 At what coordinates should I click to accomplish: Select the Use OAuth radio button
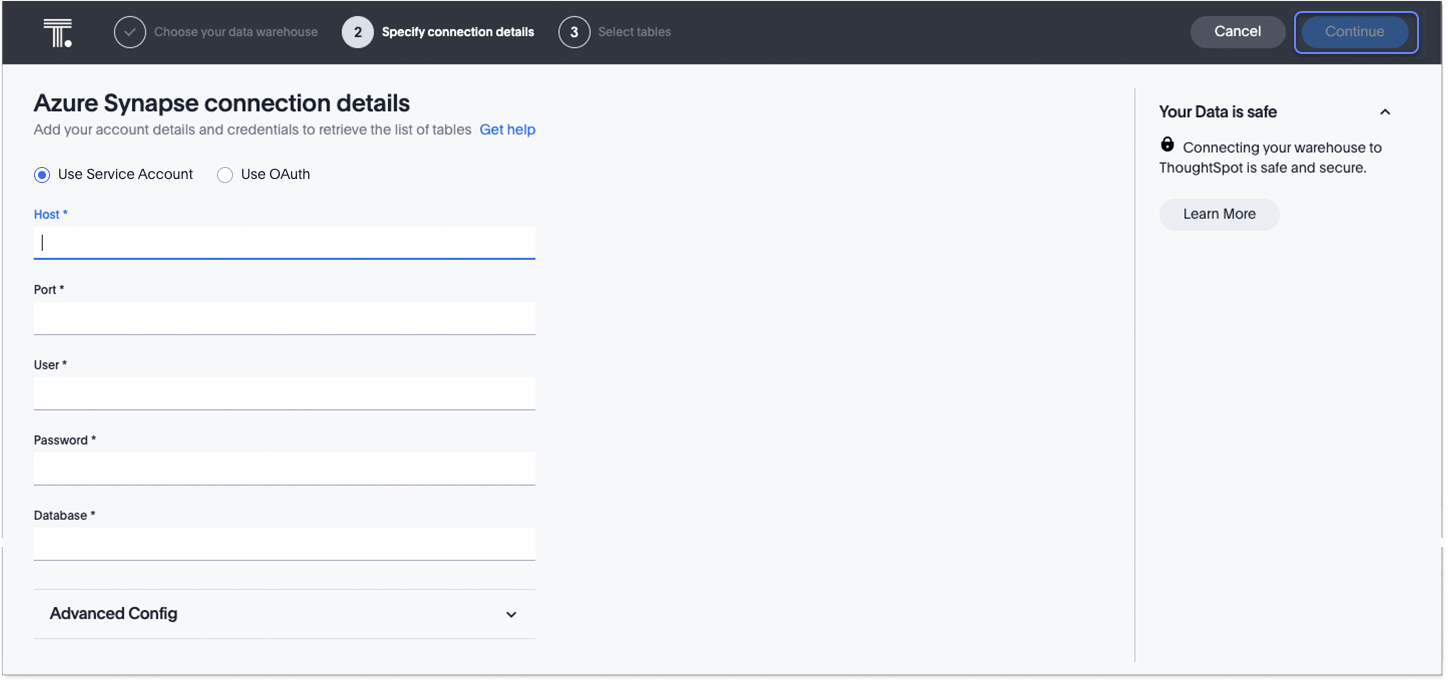coord(225,175)
